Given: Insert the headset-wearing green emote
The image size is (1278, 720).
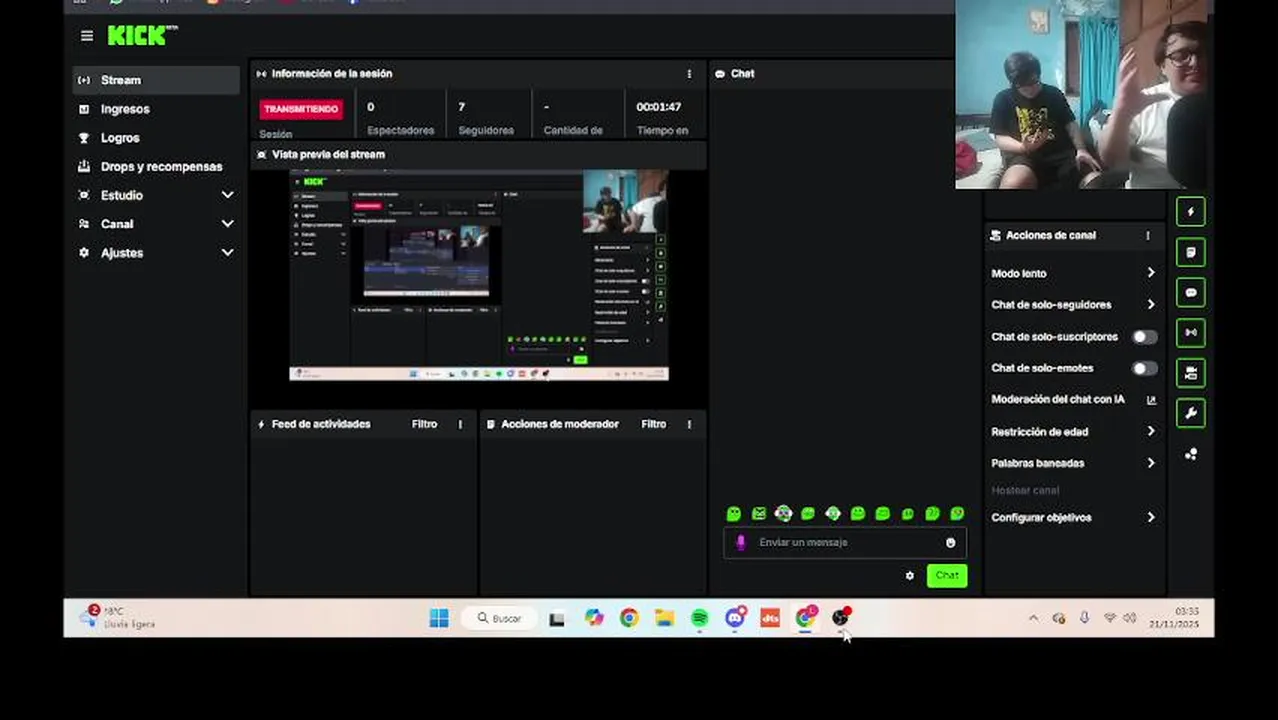Looking at the screenshot, I should (783, 513).
